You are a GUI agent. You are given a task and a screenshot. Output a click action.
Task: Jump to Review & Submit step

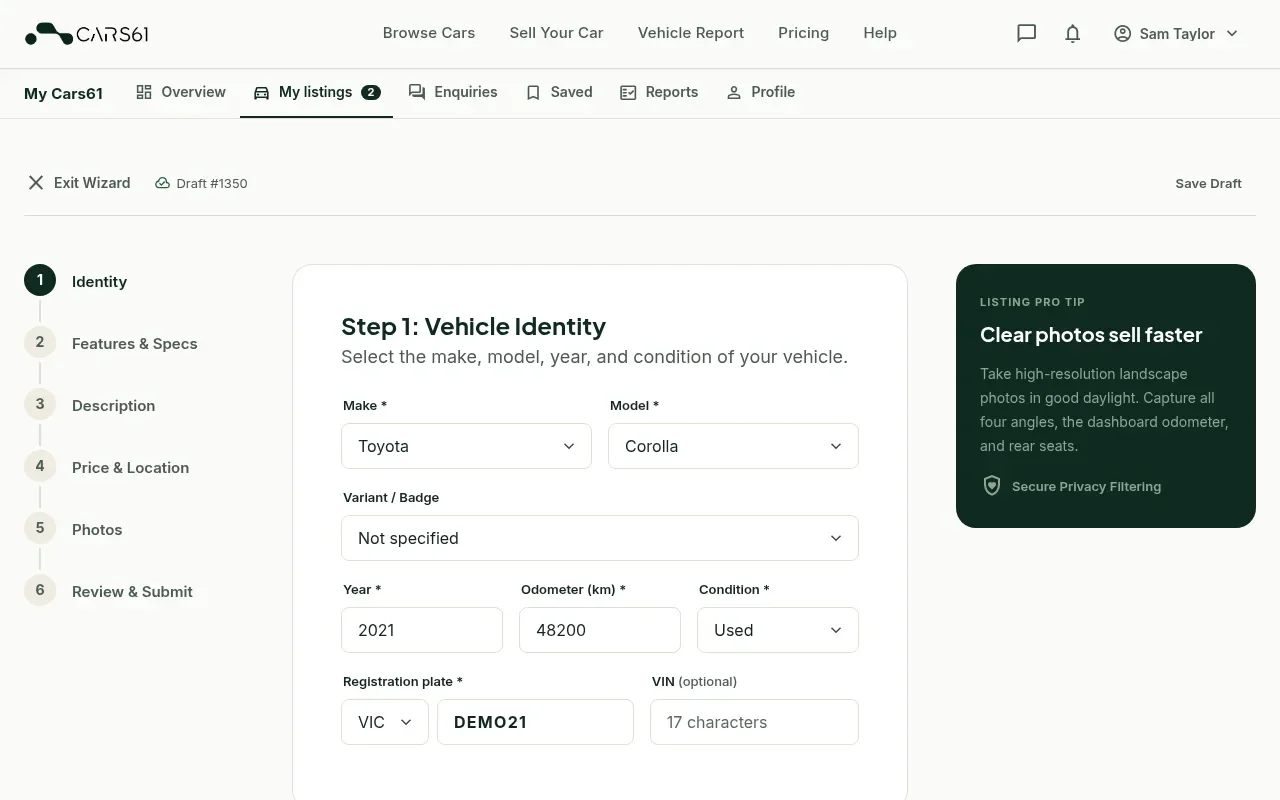[132, 591]
